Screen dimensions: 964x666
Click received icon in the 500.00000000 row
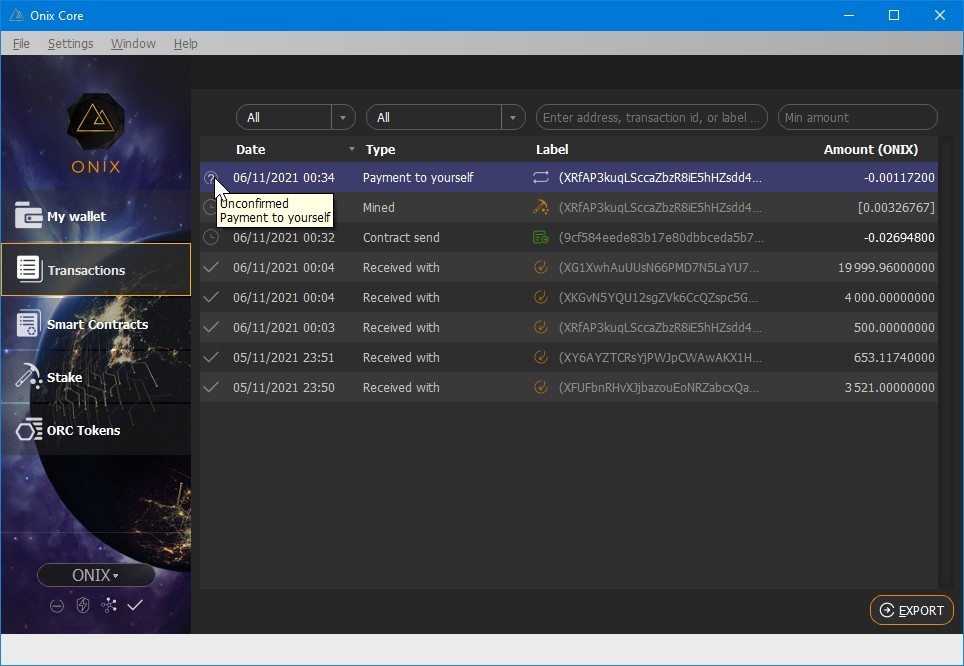point(540,327)
